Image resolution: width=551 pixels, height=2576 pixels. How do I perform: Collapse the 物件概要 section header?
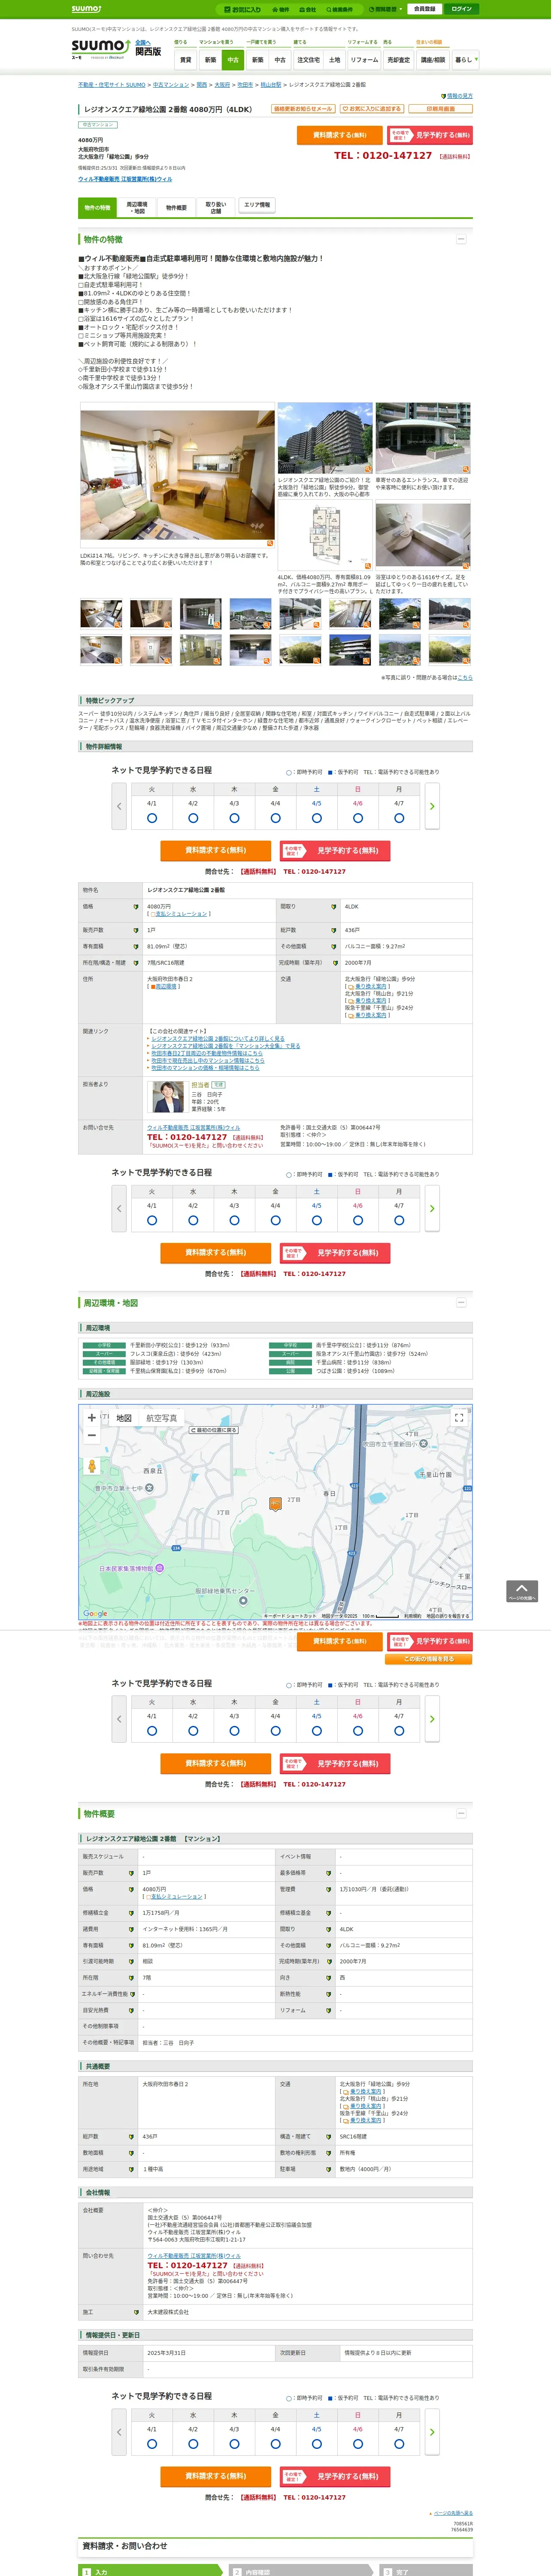tap(461, 1813)
